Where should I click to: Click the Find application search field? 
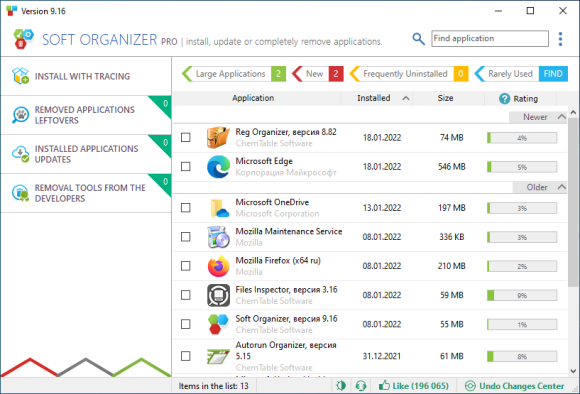tap(490, 38)
